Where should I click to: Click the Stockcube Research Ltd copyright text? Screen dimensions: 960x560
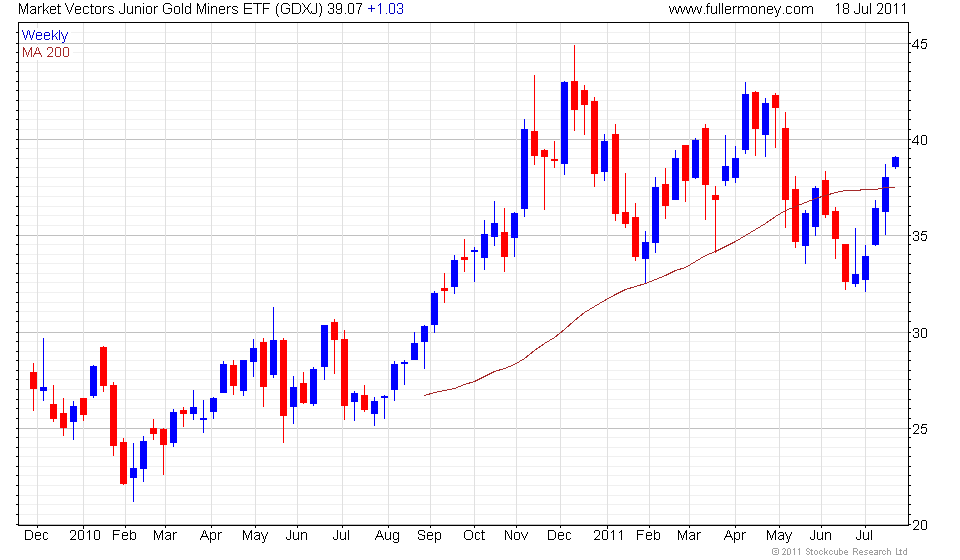pos(839,552)
